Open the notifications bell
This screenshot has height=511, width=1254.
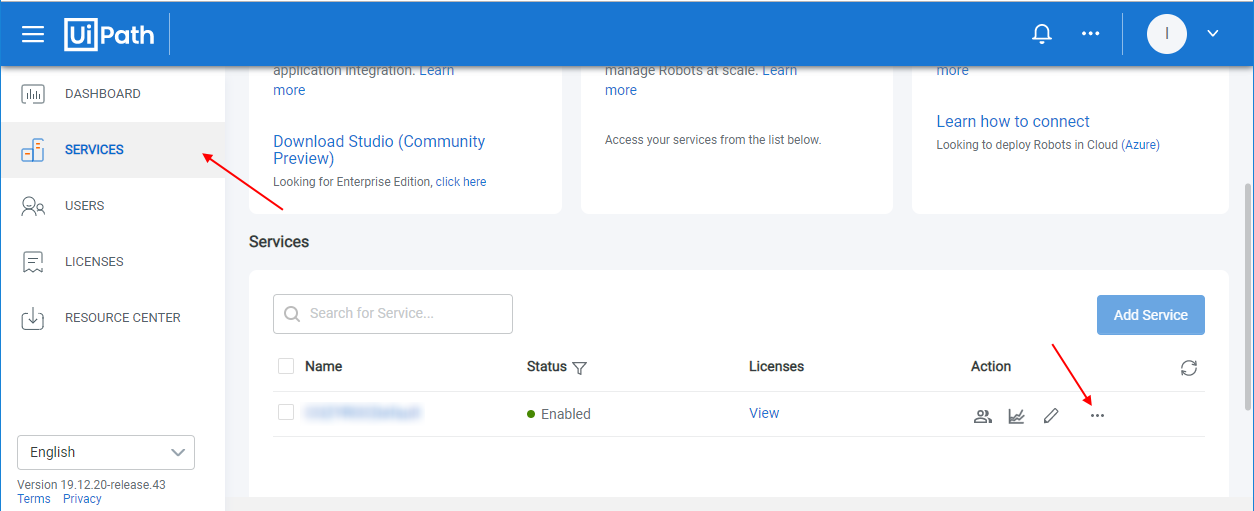(x=1042, y=34)
